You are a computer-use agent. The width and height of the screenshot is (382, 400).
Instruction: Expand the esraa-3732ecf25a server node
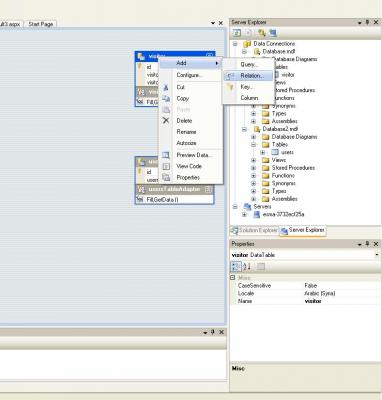(x=244, y=214)
